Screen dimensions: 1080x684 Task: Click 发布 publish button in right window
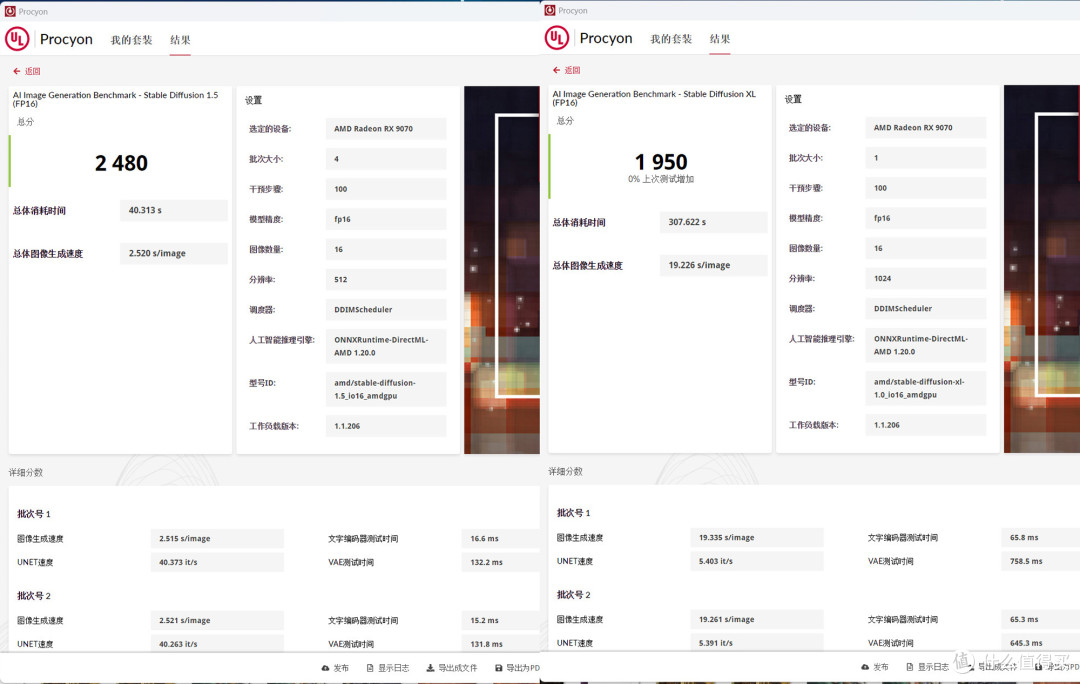(875, 667)
